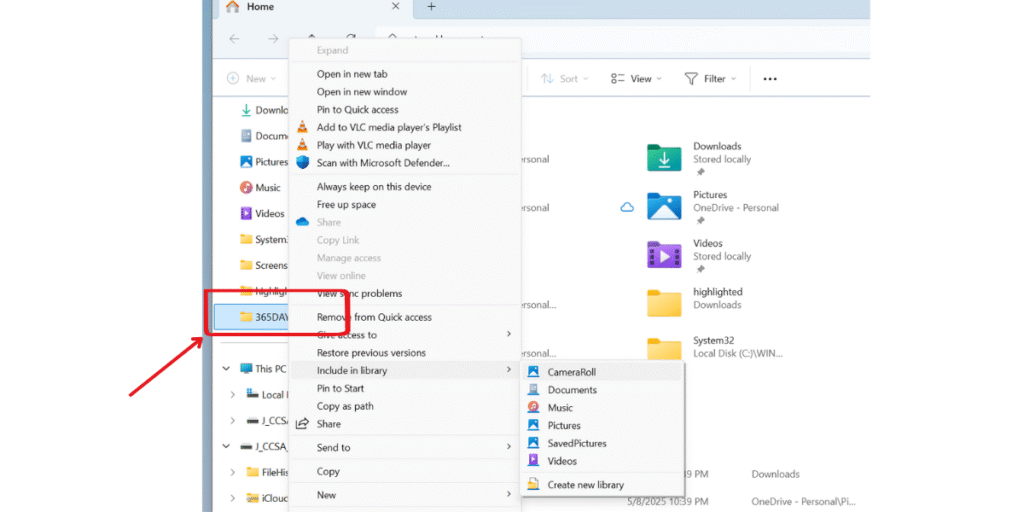Image resolution: width=1024 pixels, height=512 pixels.
Task: Click the Music icon in the sidebar
Action: (246, 187)
